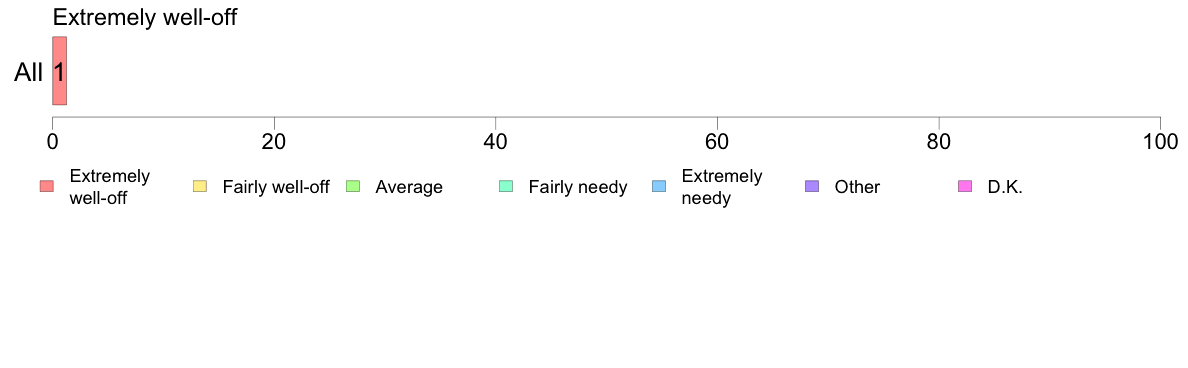This screenshot has height=368, width=1188.
Task: Click the All row label
Action: 29,73
